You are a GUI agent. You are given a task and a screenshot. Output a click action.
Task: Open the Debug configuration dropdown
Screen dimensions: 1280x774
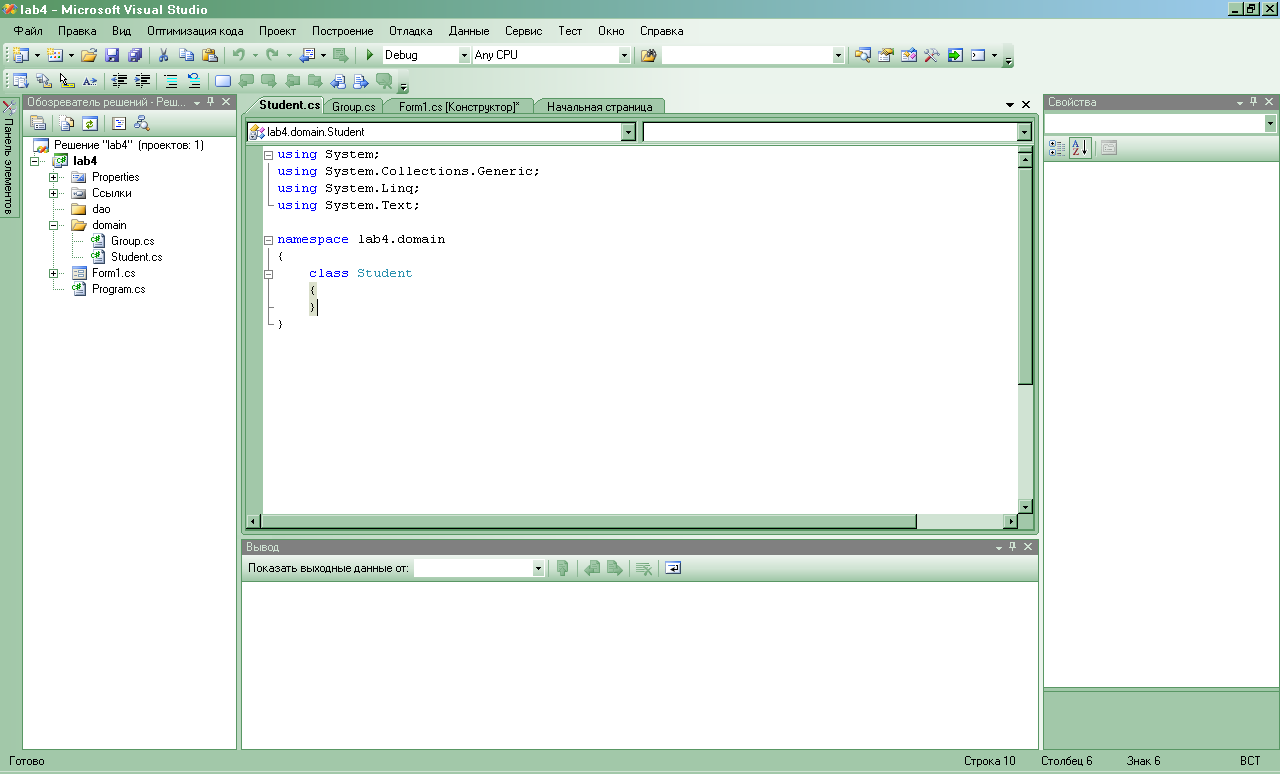[x=464, y=55]
